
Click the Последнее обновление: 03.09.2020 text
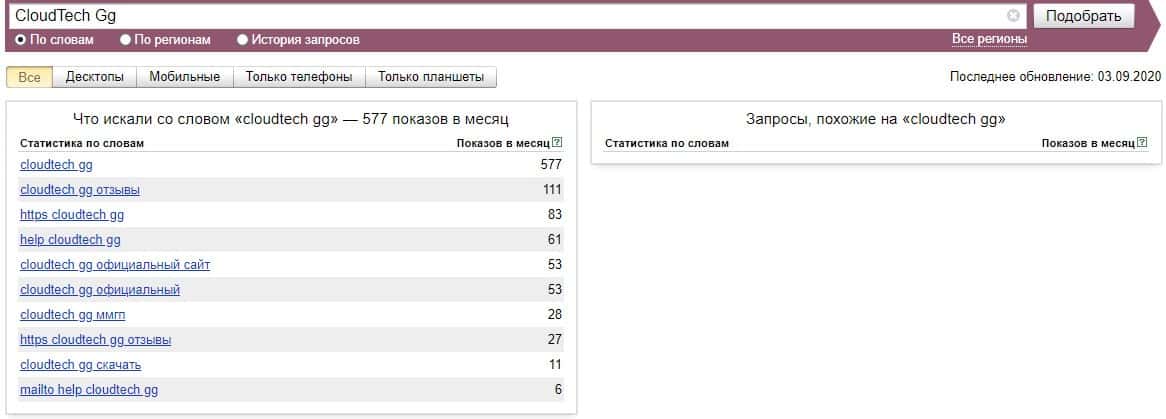pos(1055,77)
